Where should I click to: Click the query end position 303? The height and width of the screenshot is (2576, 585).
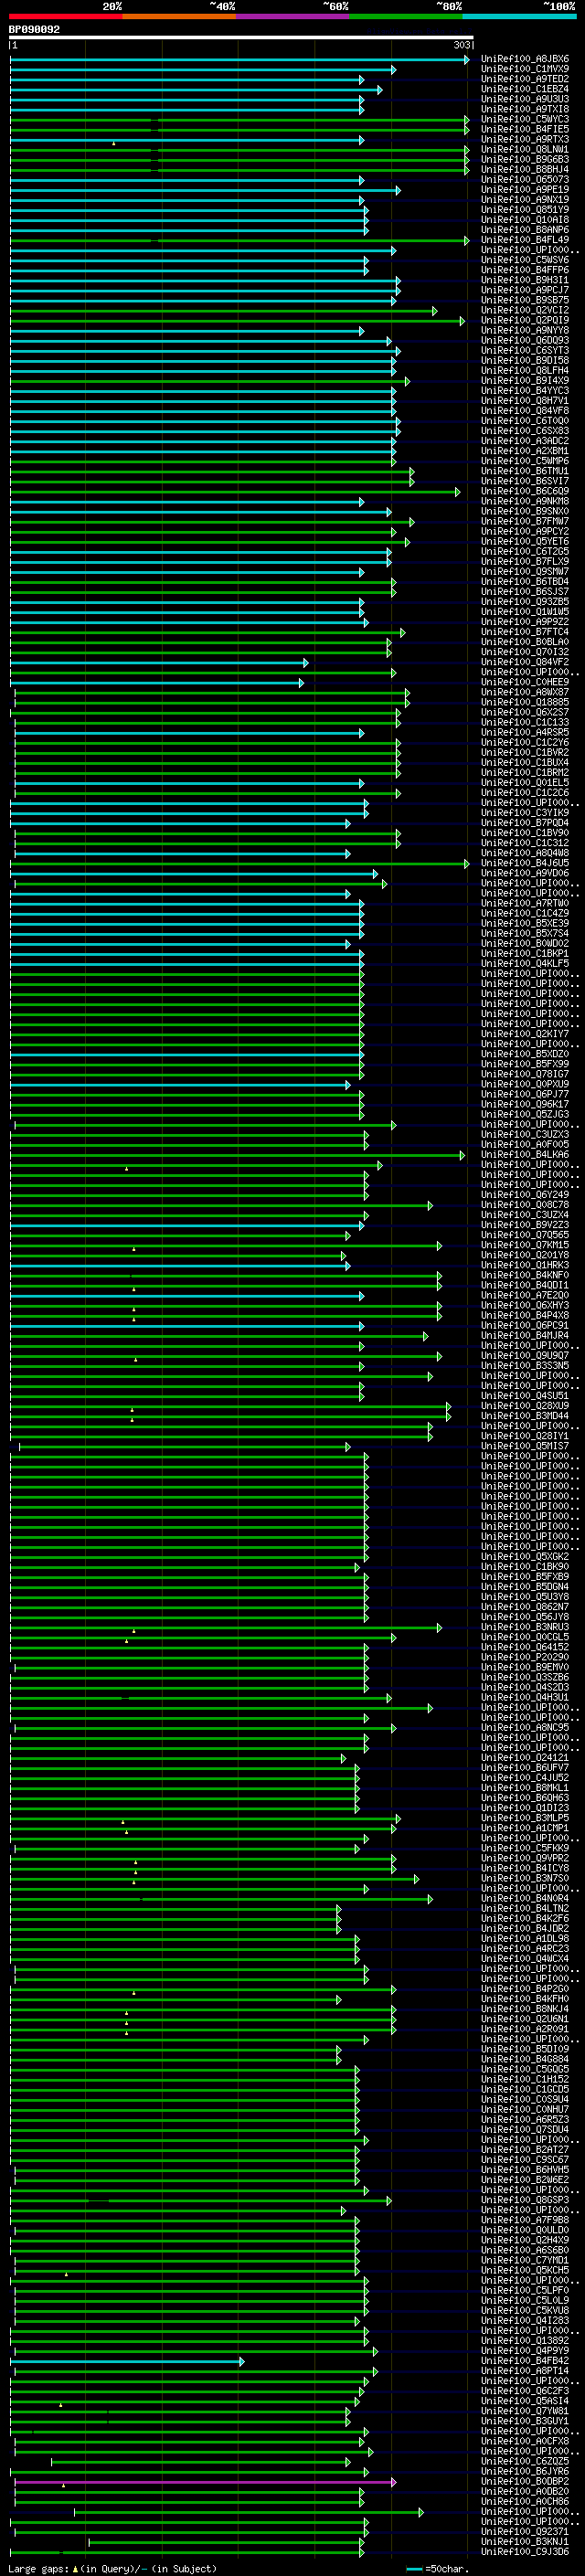point(461,45)
